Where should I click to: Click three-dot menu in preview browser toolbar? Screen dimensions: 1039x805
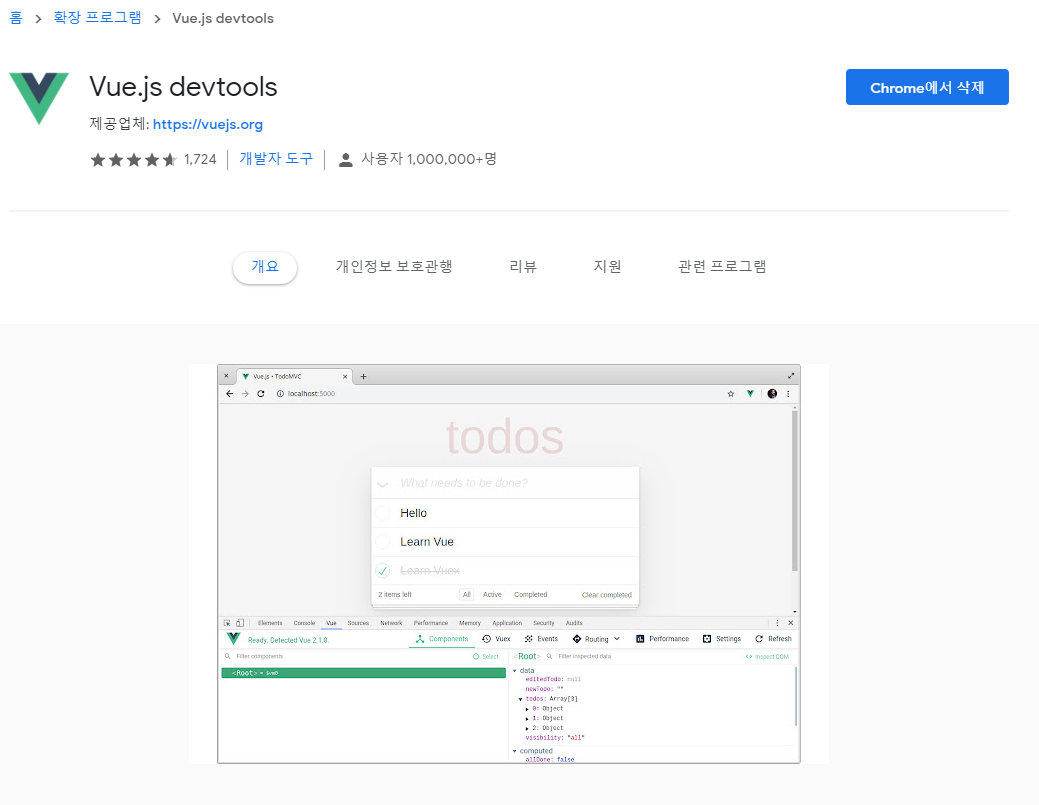click(x=788, y=394)
